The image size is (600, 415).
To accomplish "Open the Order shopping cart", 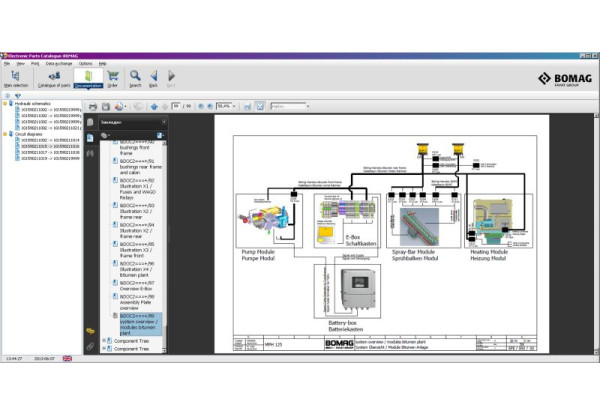I will click(x=113, y=78).
